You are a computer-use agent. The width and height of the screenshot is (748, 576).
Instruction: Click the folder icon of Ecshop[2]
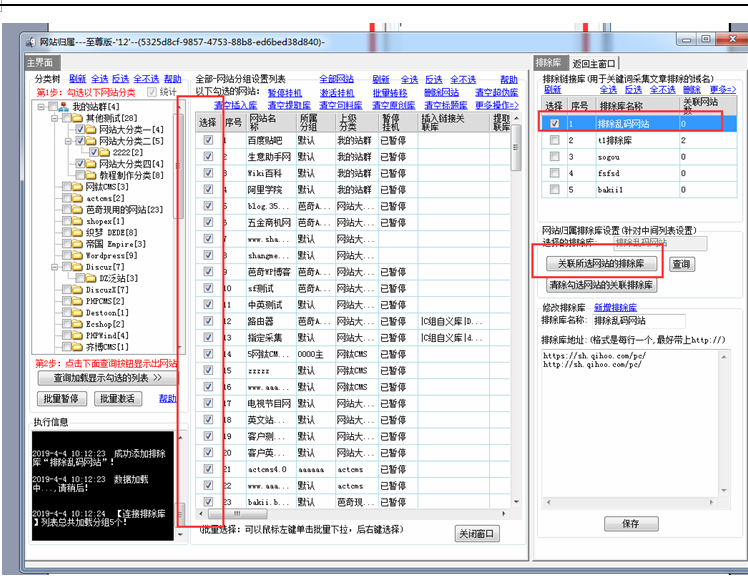[77, 324]
